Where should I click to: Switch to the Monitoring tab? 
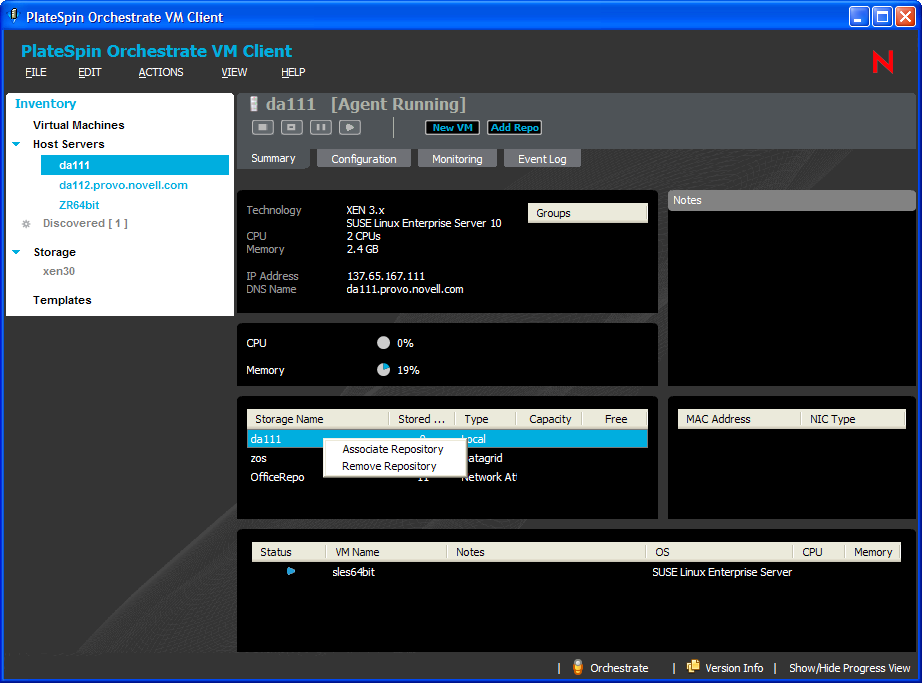tap(457, 159)
